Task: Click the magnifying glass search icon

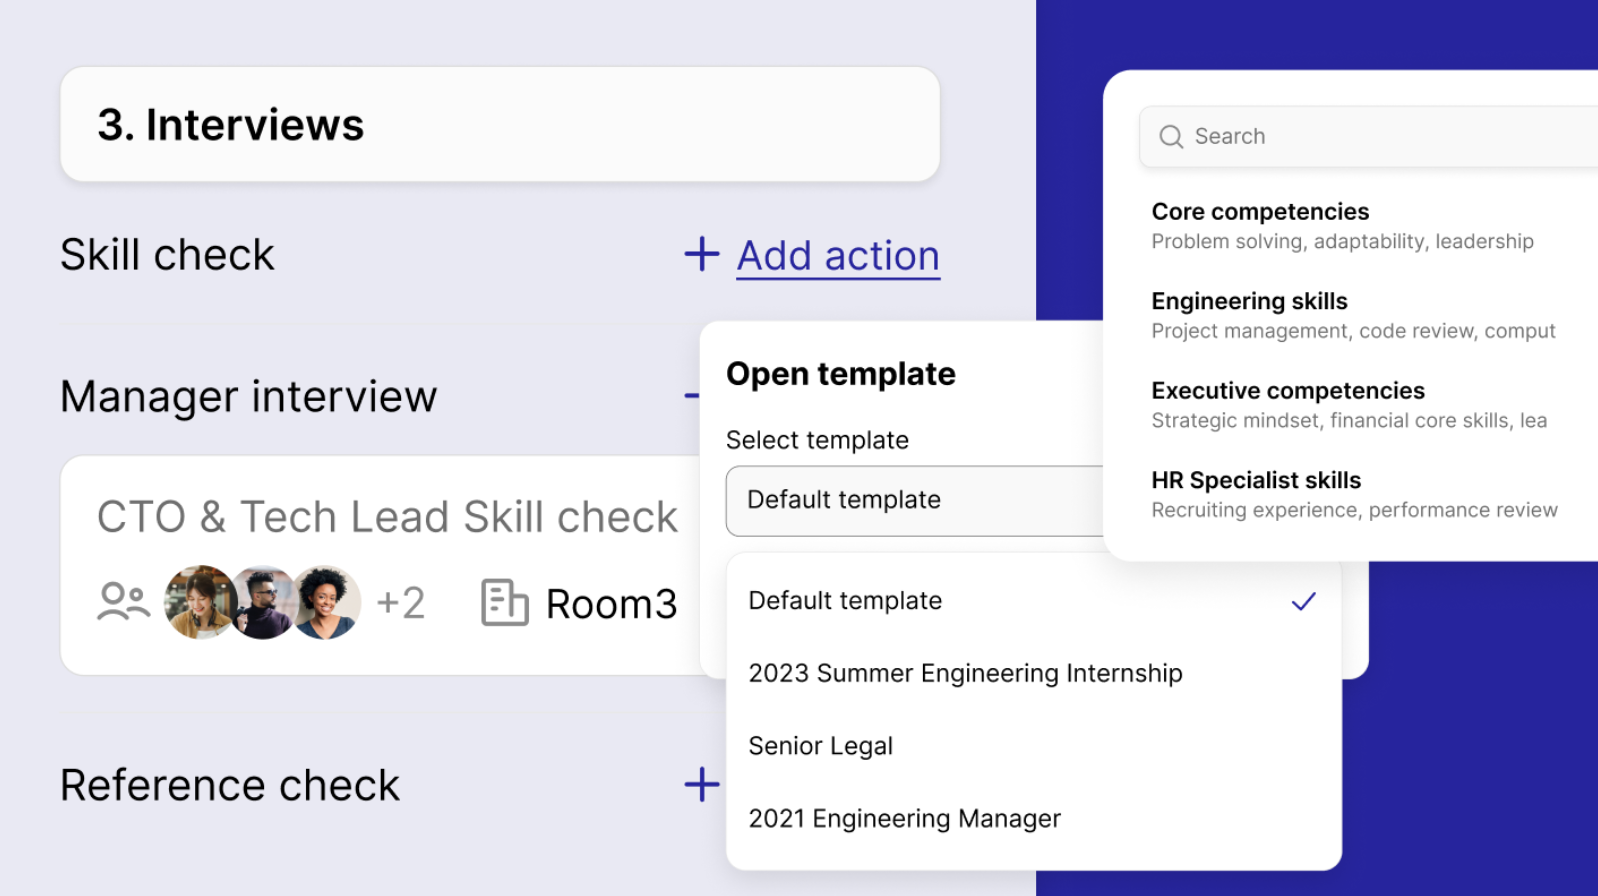Action: tap(1171, 137)
